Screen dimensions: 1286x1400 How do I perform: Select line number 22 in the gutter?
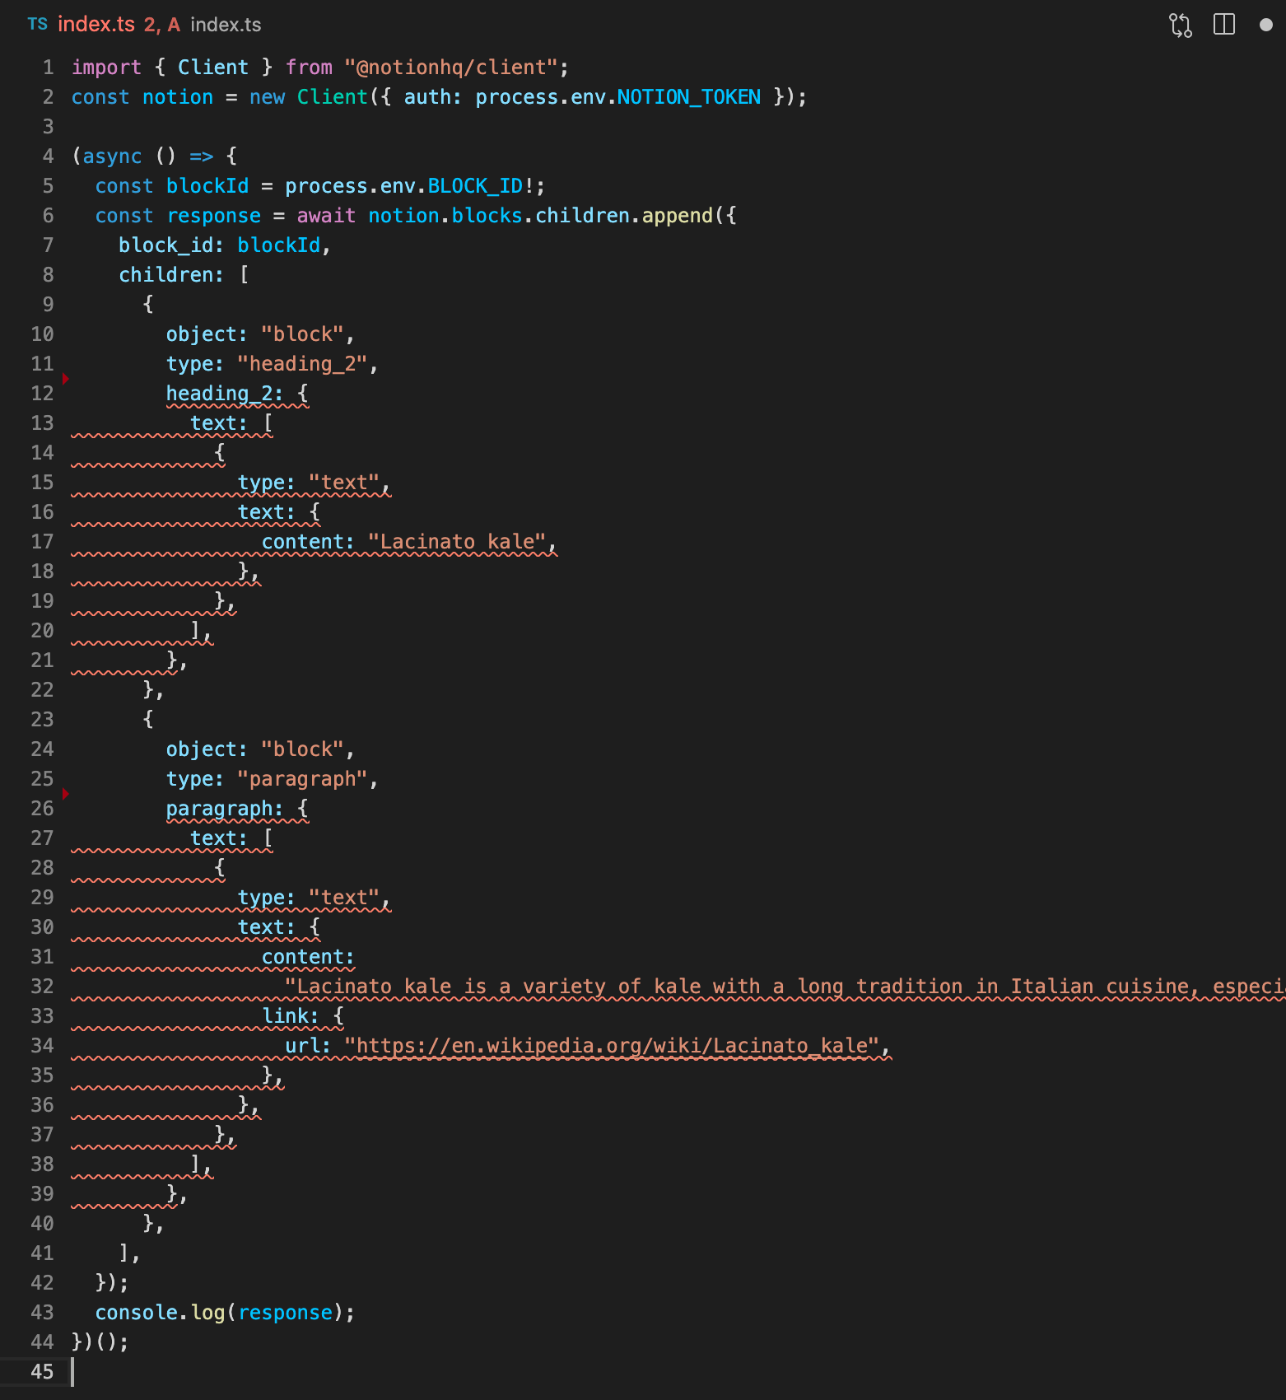42,690
